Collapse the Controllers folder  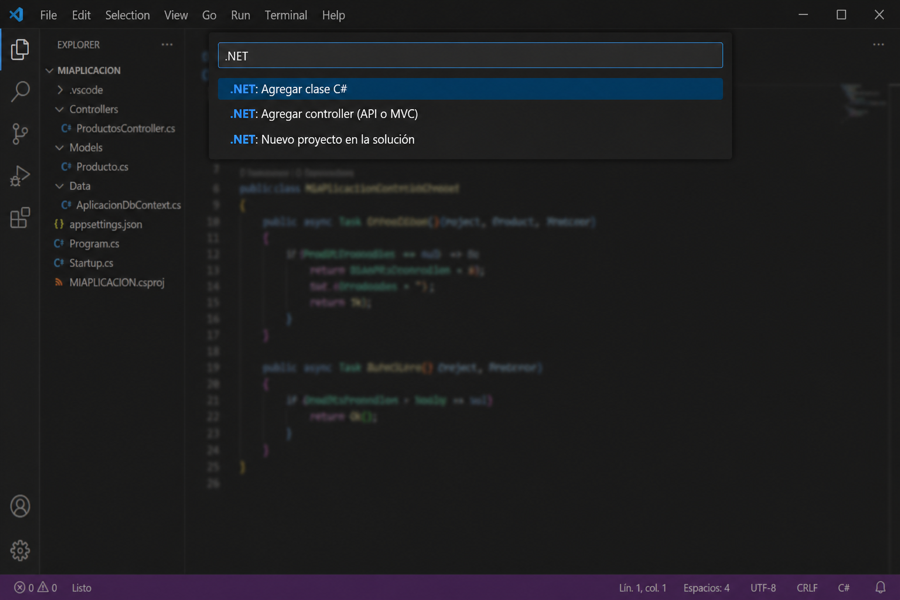click(x=60, y=109)
